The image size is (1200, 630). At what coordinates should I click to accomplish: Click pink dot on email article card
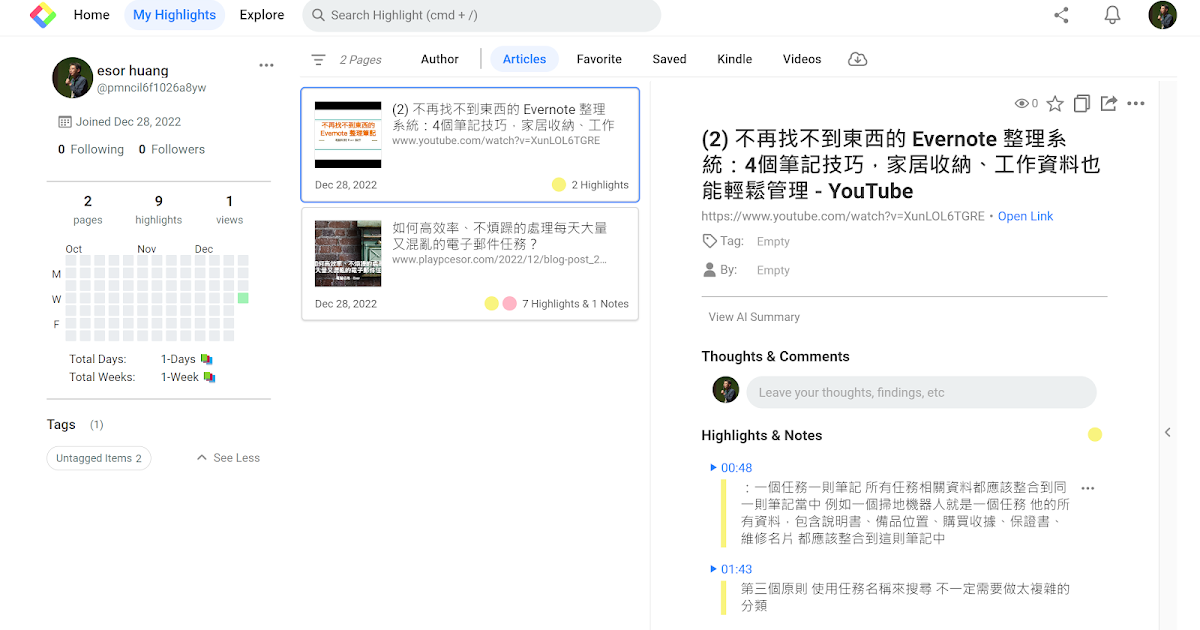pos(509,303)
